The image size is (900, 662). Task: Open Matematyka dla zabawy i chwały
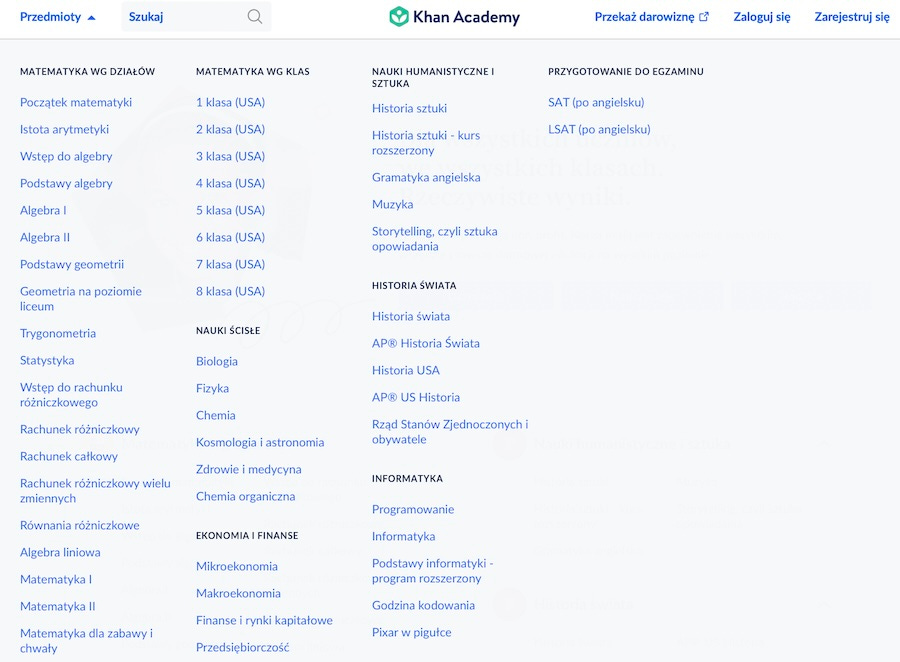point(86,640)
